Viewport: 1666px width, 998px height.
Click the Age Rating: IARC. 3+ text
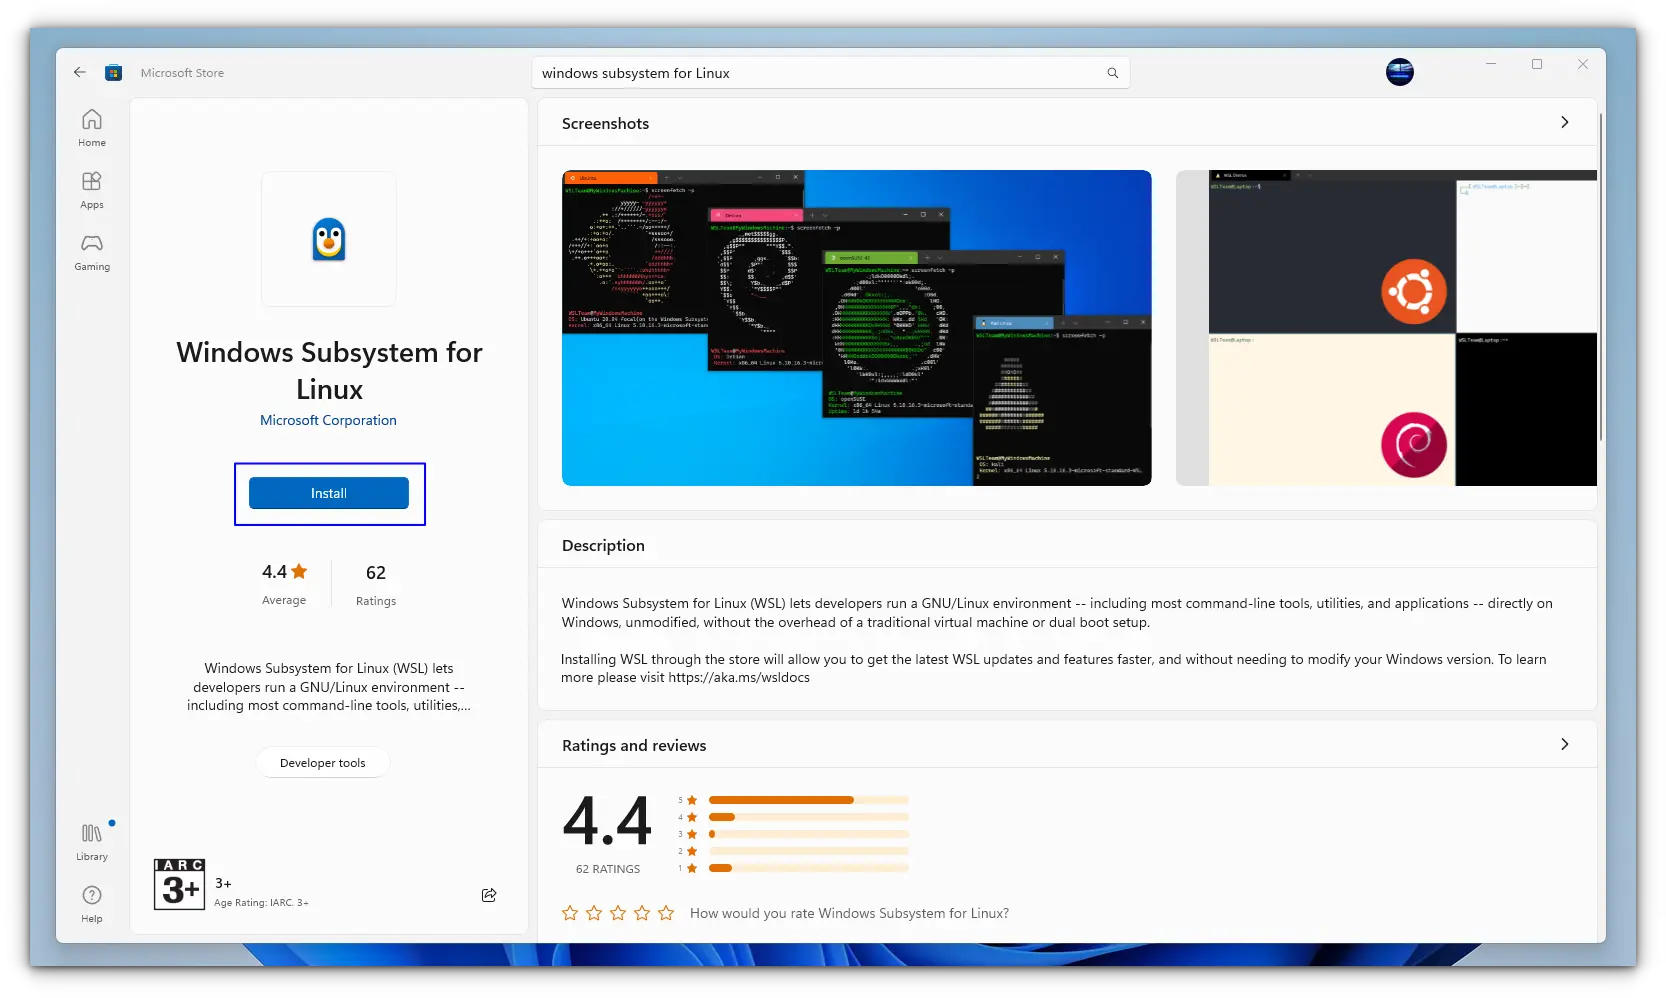tap(261, 903)
